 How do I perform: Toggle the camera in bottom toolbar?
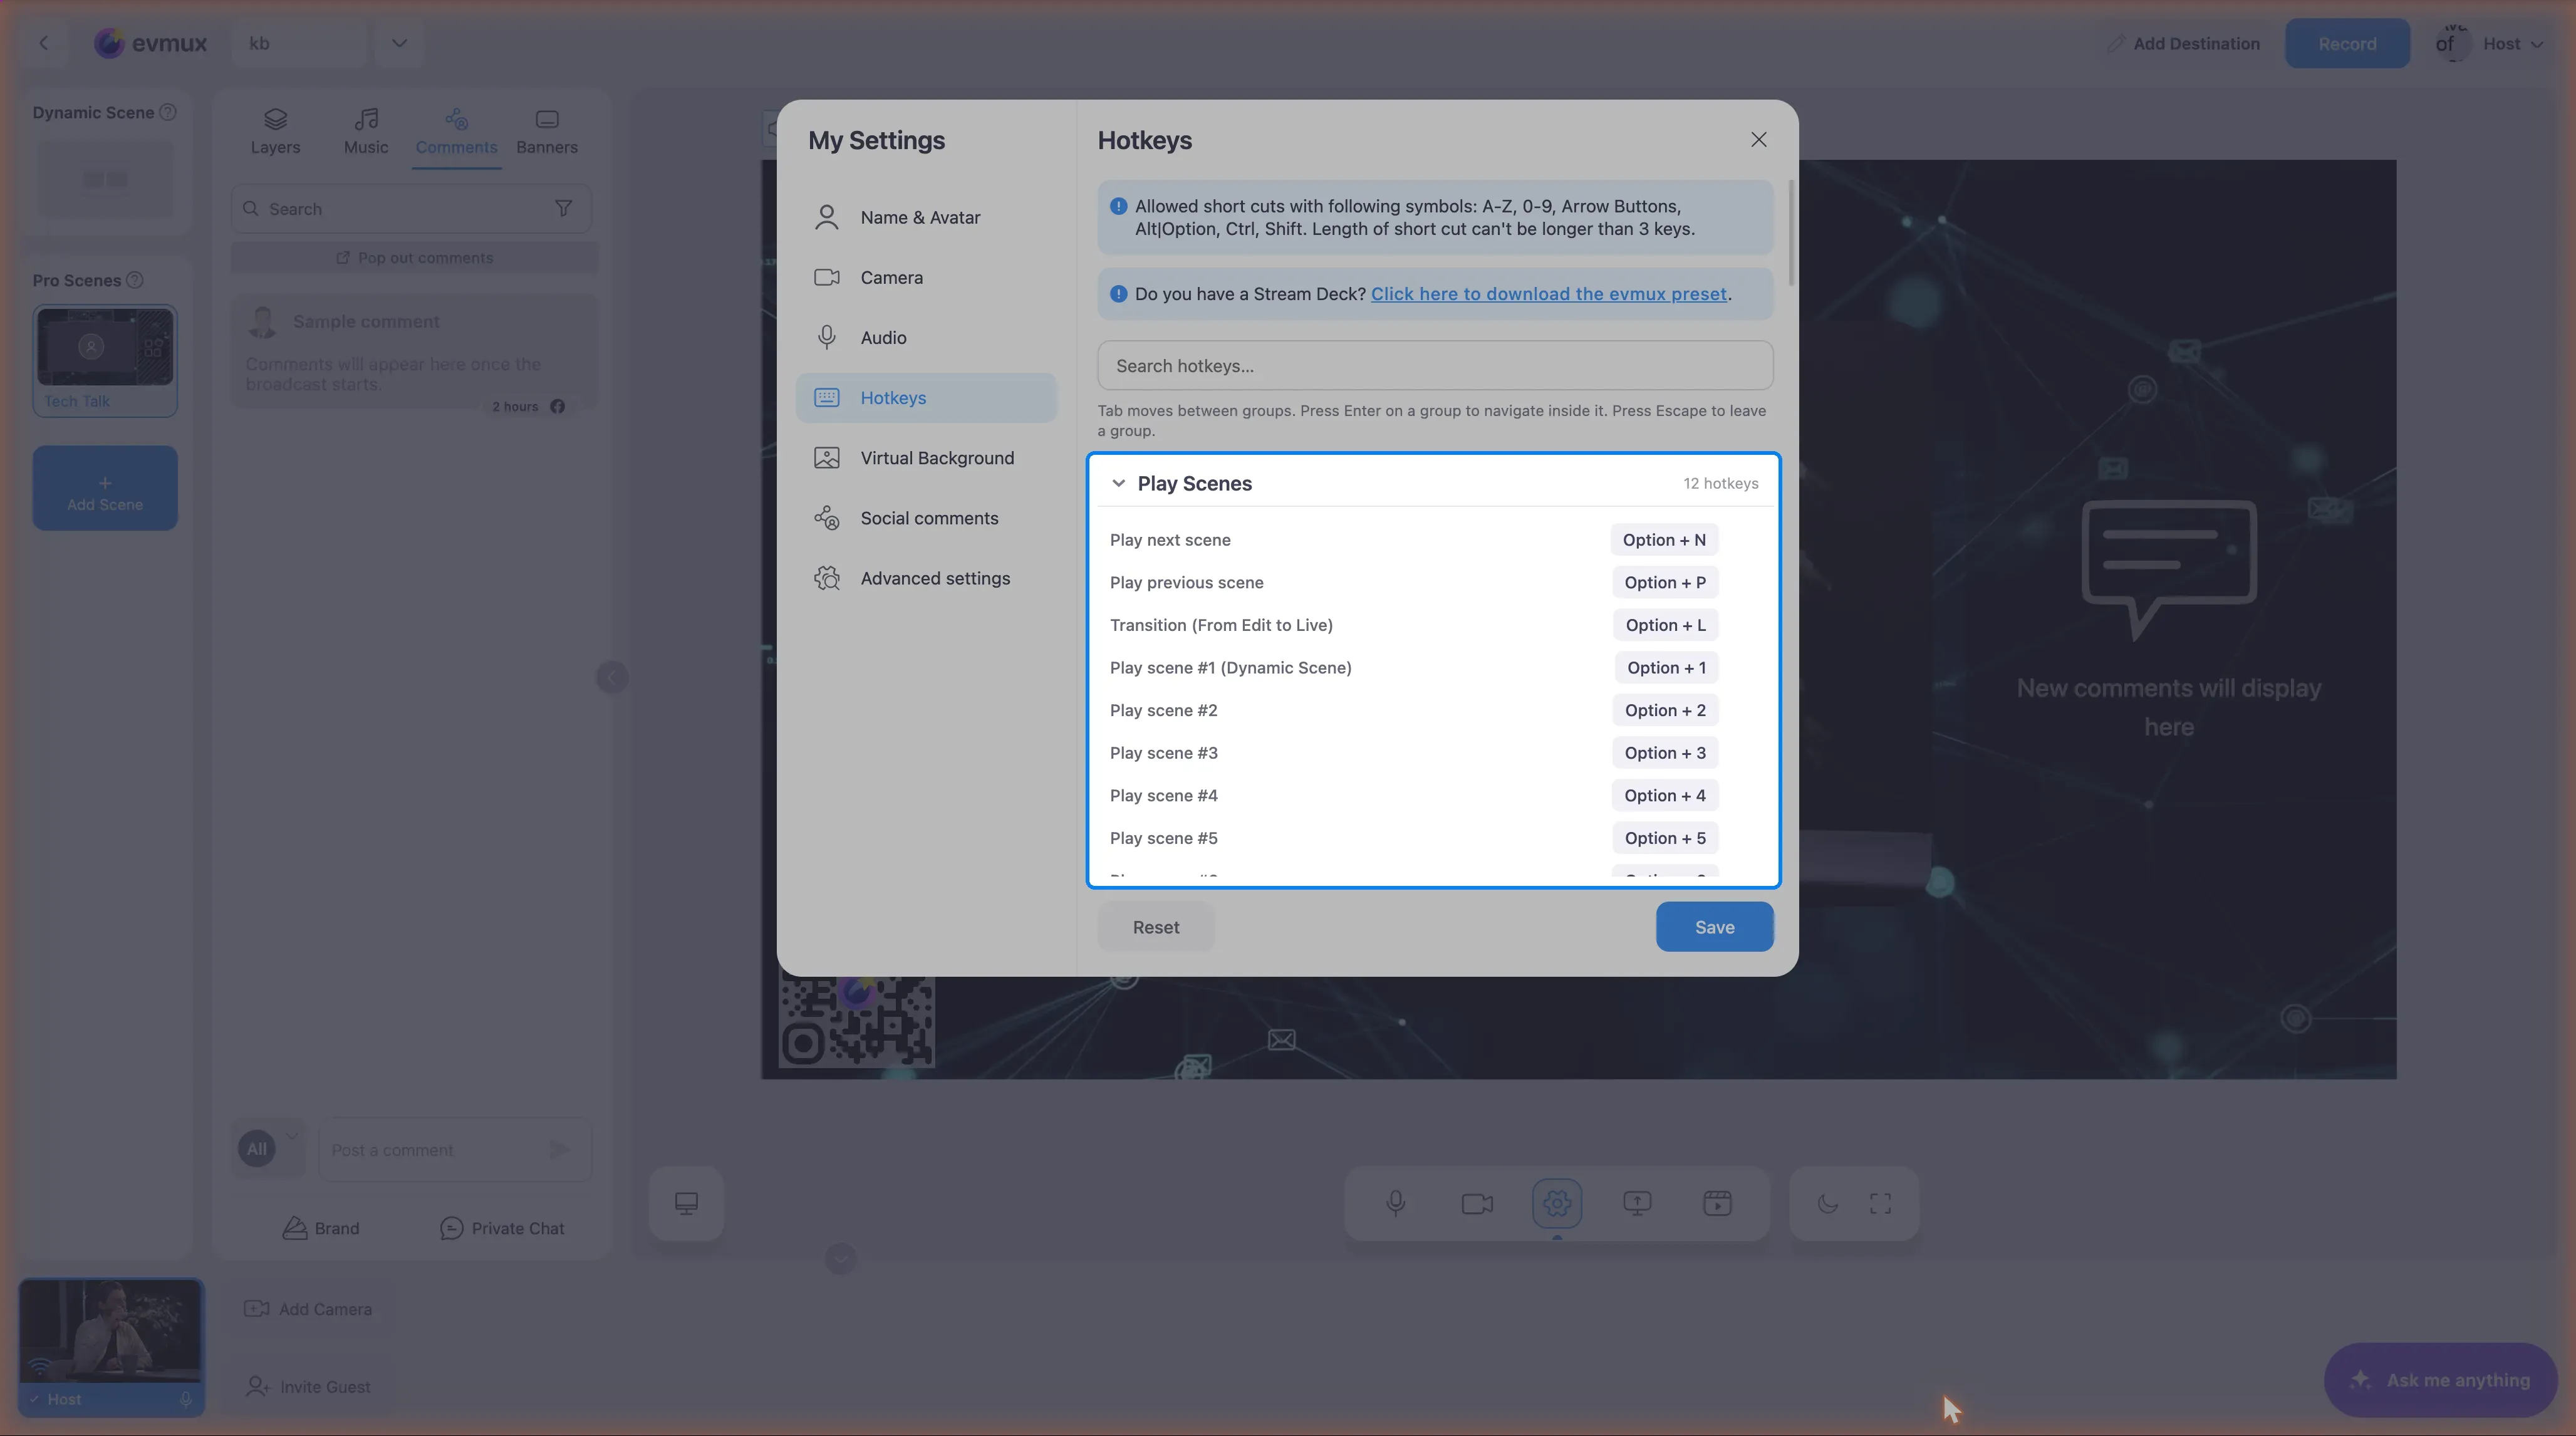1477,1203
